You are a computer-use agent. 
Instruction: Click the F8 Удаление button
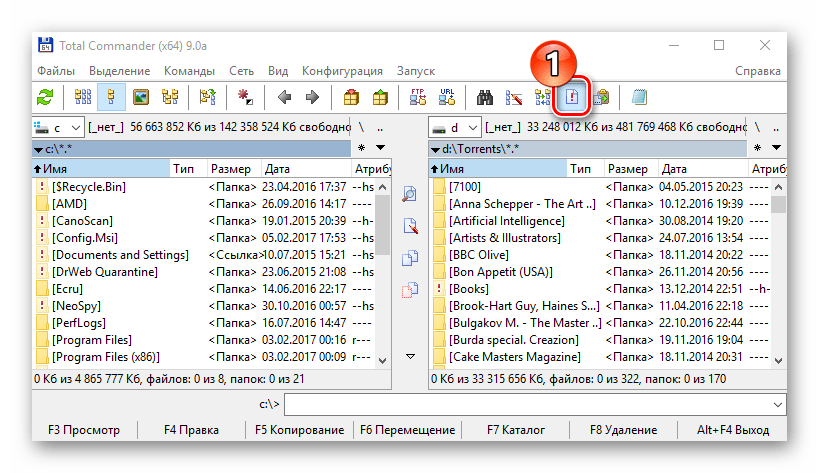point(624,430)
